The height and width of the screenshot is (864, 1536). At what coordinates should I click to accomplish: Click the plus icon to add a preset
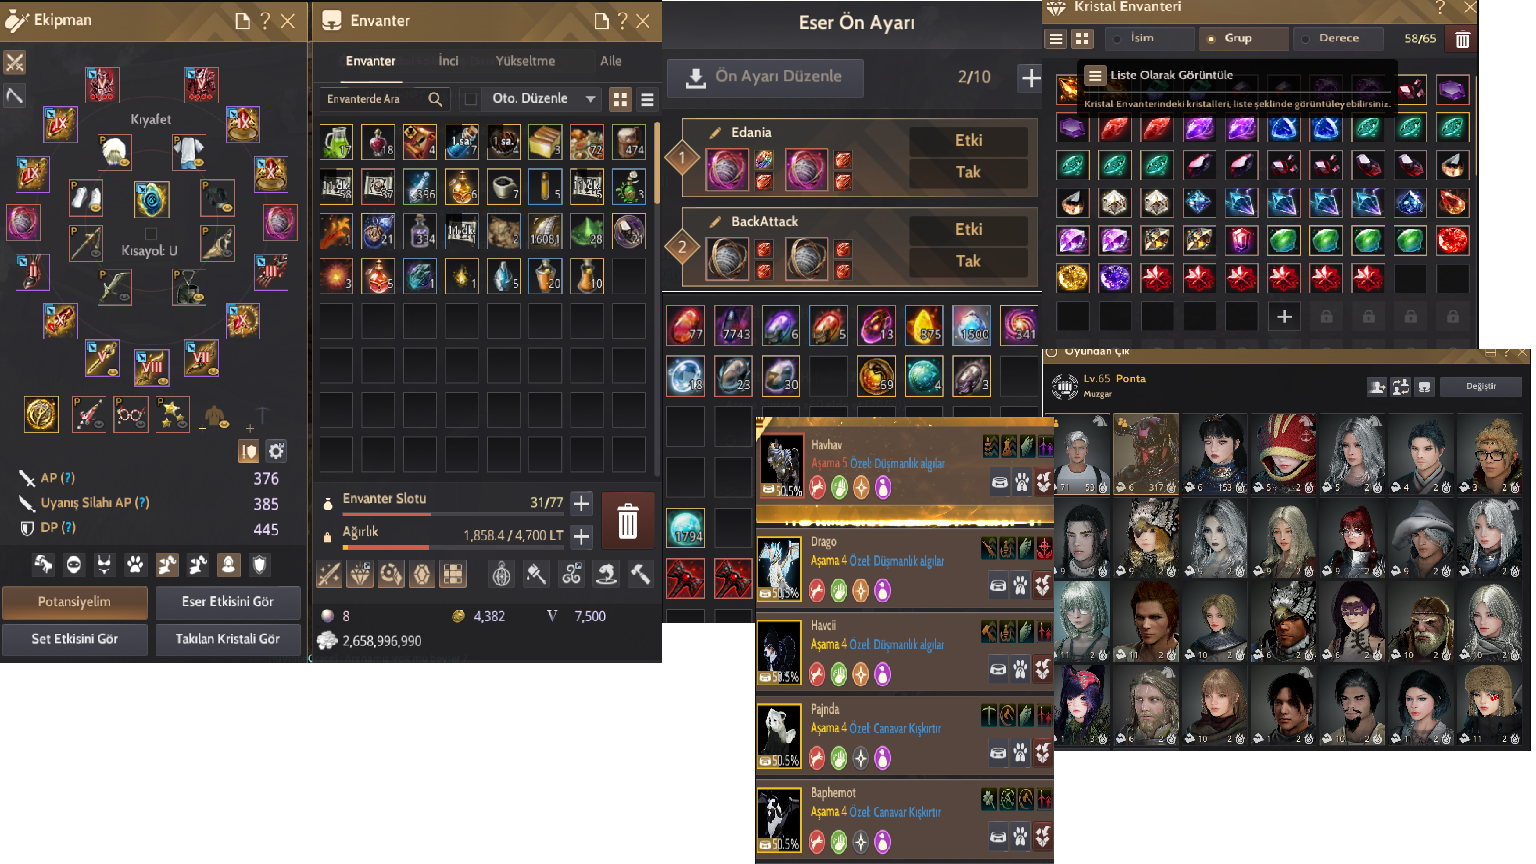pyautogui.click(x=1030, y=77)
